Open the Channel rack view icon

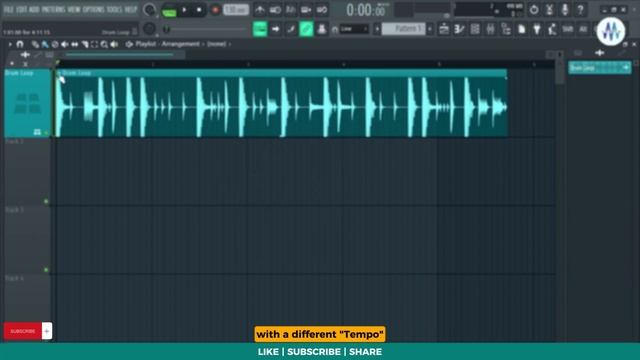point(475,29)
